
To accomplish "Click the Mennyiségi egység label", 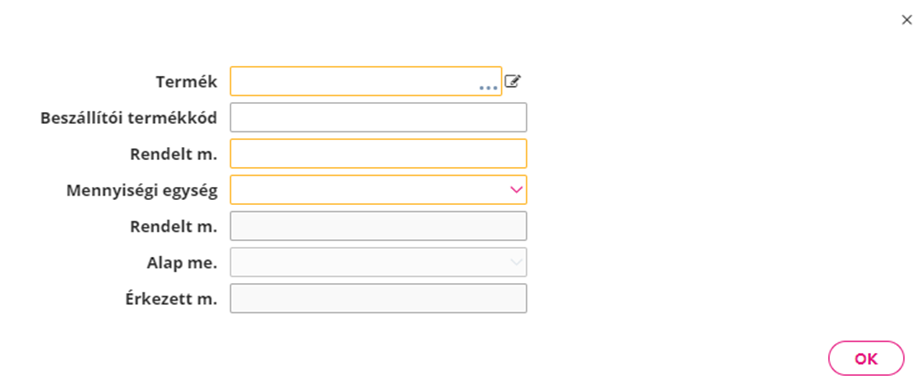I will point(142,191).
